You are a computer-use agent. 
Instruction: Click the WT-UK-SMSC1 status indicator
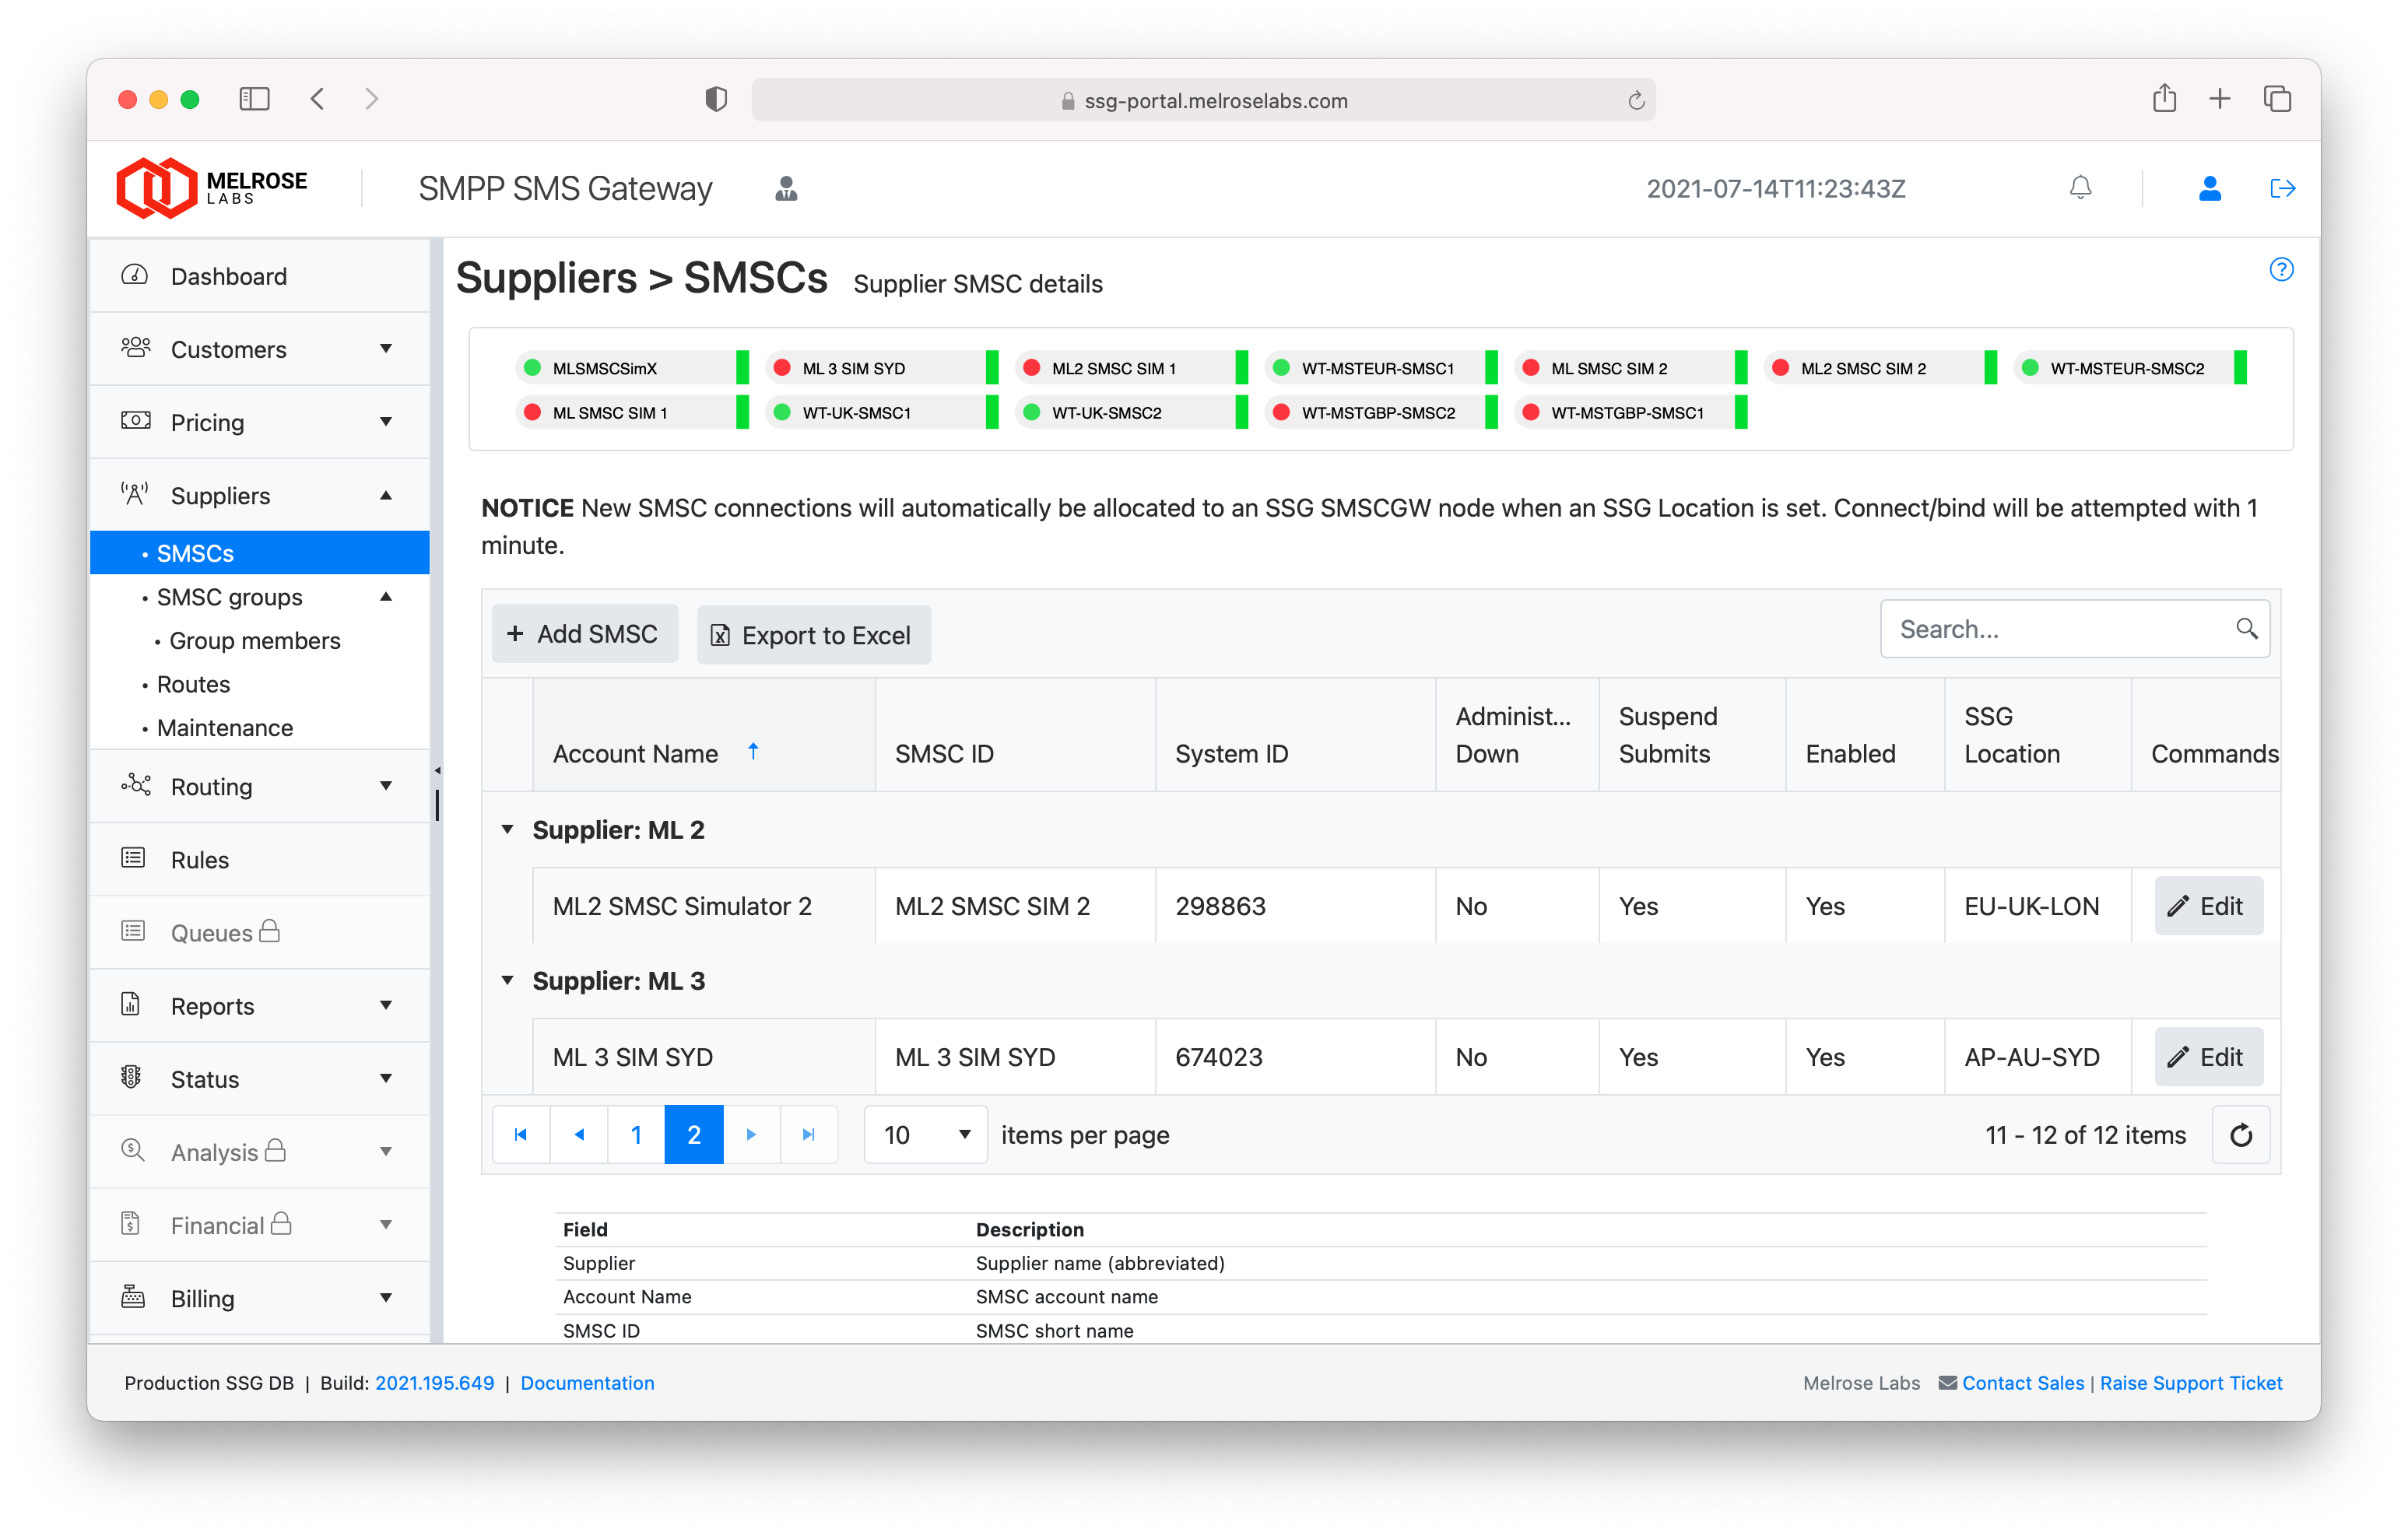coord(856,412)
